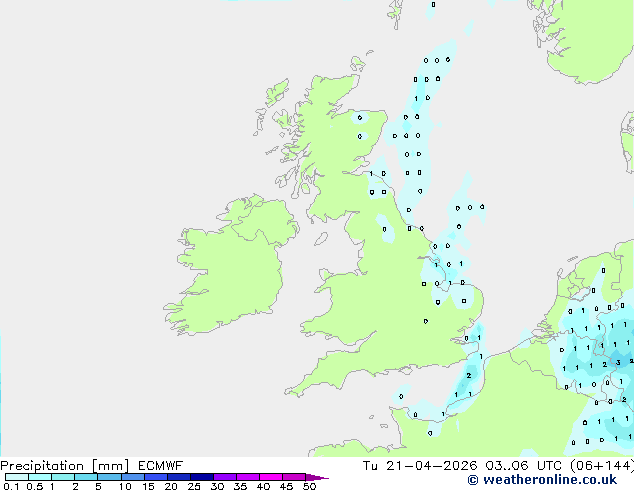Click the 15–20 mm legend color swatch

tap(156, 477)
